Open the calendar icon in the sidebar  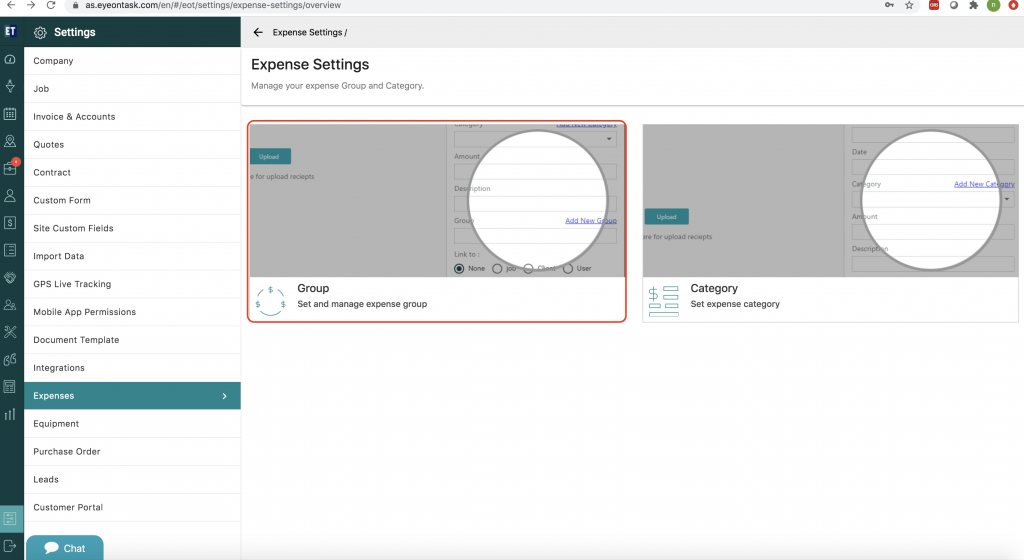pyautogui.click(x=10, y=114)
